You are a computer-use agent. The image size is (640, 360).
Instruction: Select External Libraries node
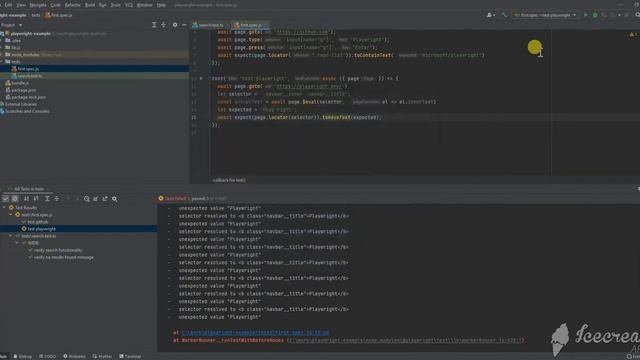click(x=20, y=104)
